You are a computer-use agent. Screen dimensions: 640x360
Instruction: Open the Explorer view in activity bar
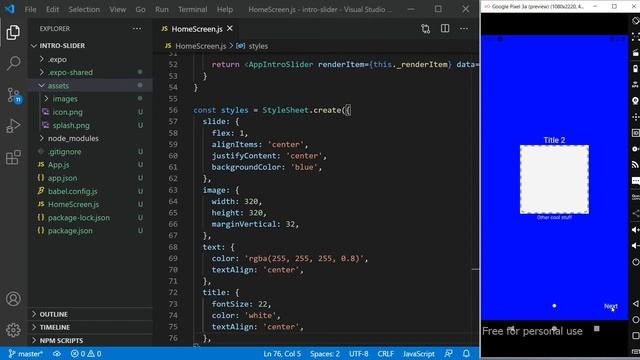click(13, 32)
